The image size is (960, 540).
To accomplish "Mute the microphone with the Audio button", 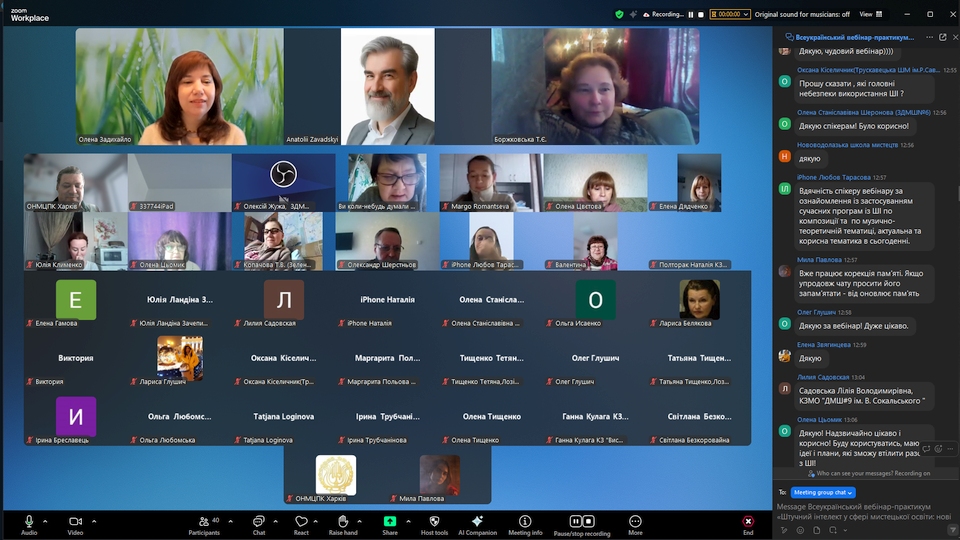I will click(x=29, y=525).
